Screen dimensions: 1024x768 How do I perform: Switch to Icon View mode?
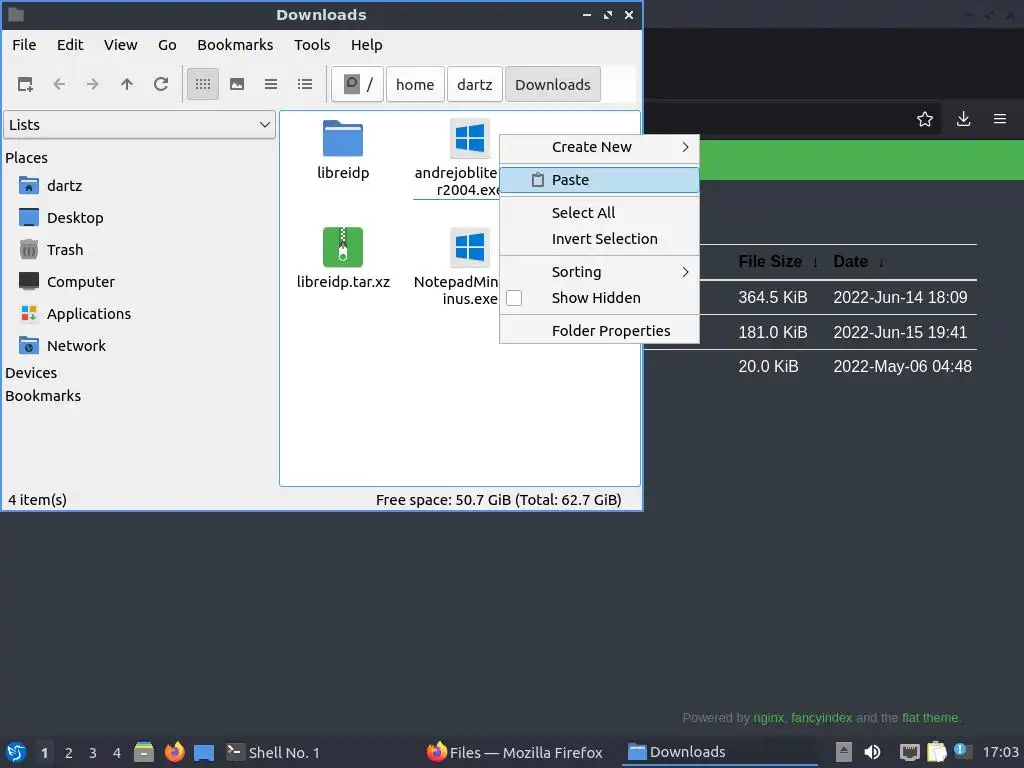coord(203,84)
